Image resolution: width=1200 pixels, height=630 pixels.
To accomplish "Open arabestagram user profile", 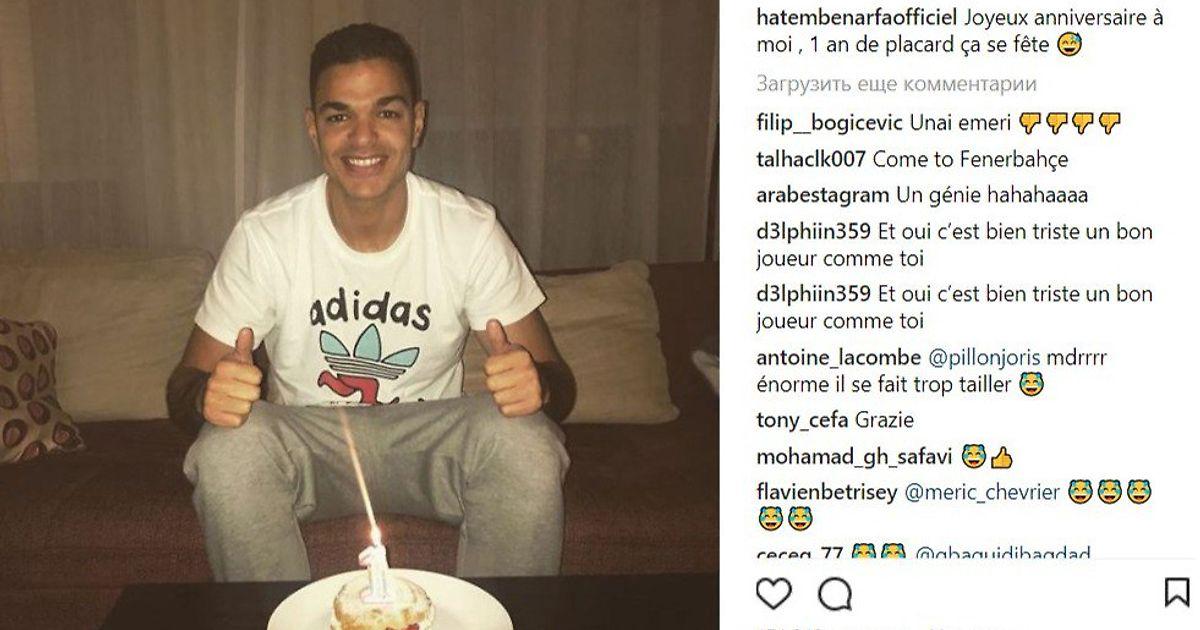I will [823, 195].
